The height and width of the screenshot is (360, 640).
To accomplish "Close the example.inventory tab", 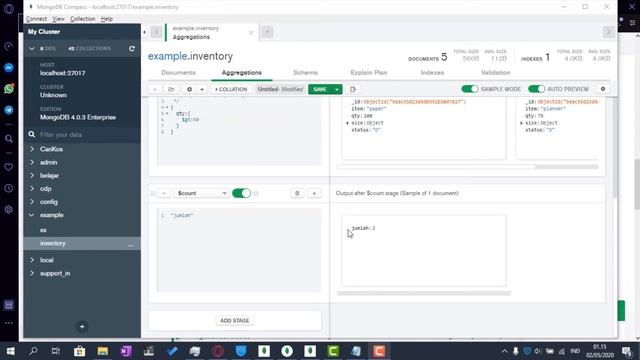I will click(251, 32).
